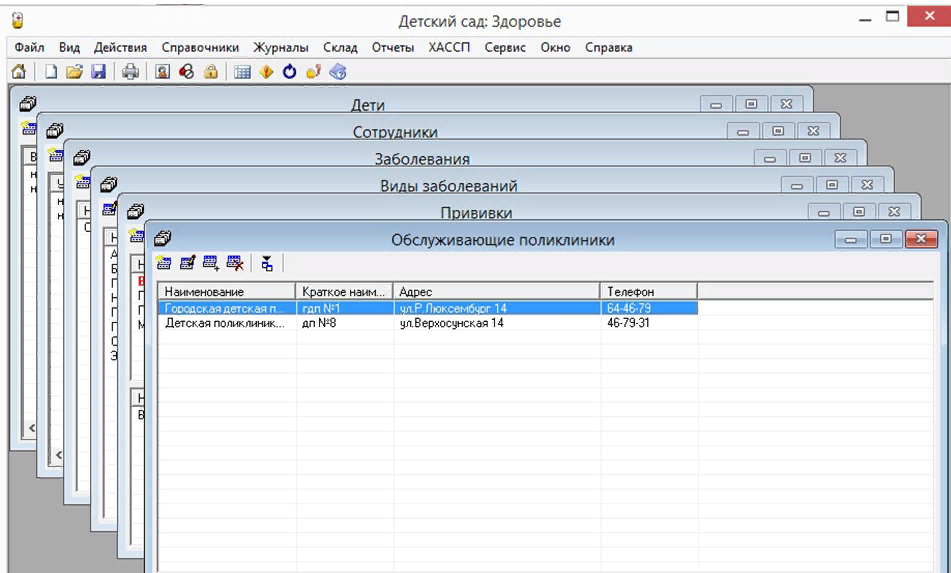This screenshot has height=573, width=951.
Task: Click the delete record icon with red X
Action: click(x=235, y=263)
